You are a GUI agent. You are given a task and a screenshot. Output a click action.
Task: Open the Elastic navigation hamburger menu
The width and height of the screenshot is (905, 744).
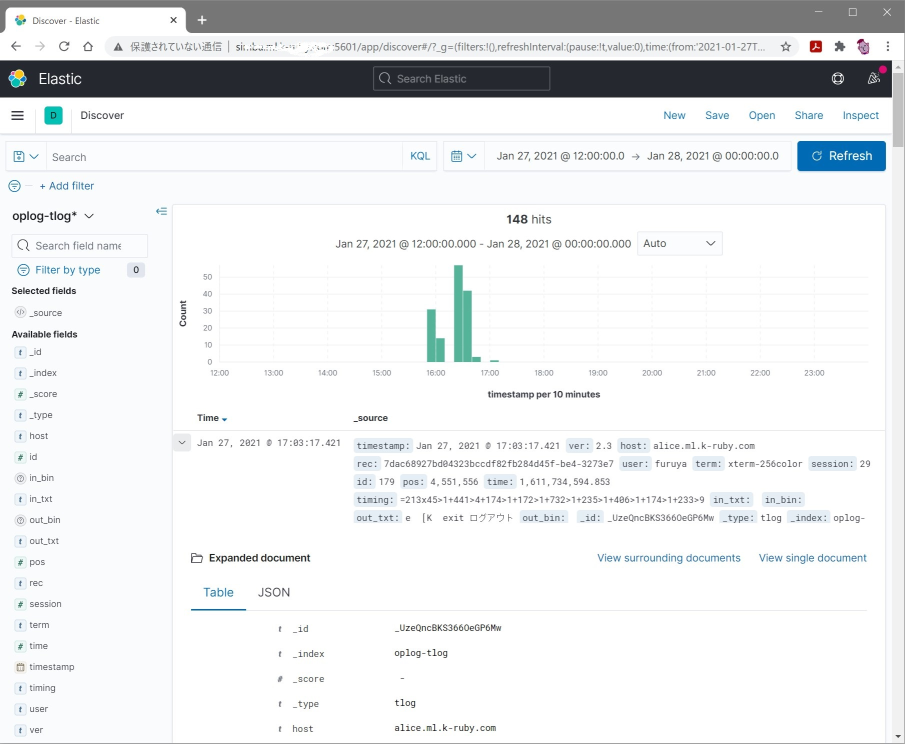pyautogui.click(x=17, y=115)
